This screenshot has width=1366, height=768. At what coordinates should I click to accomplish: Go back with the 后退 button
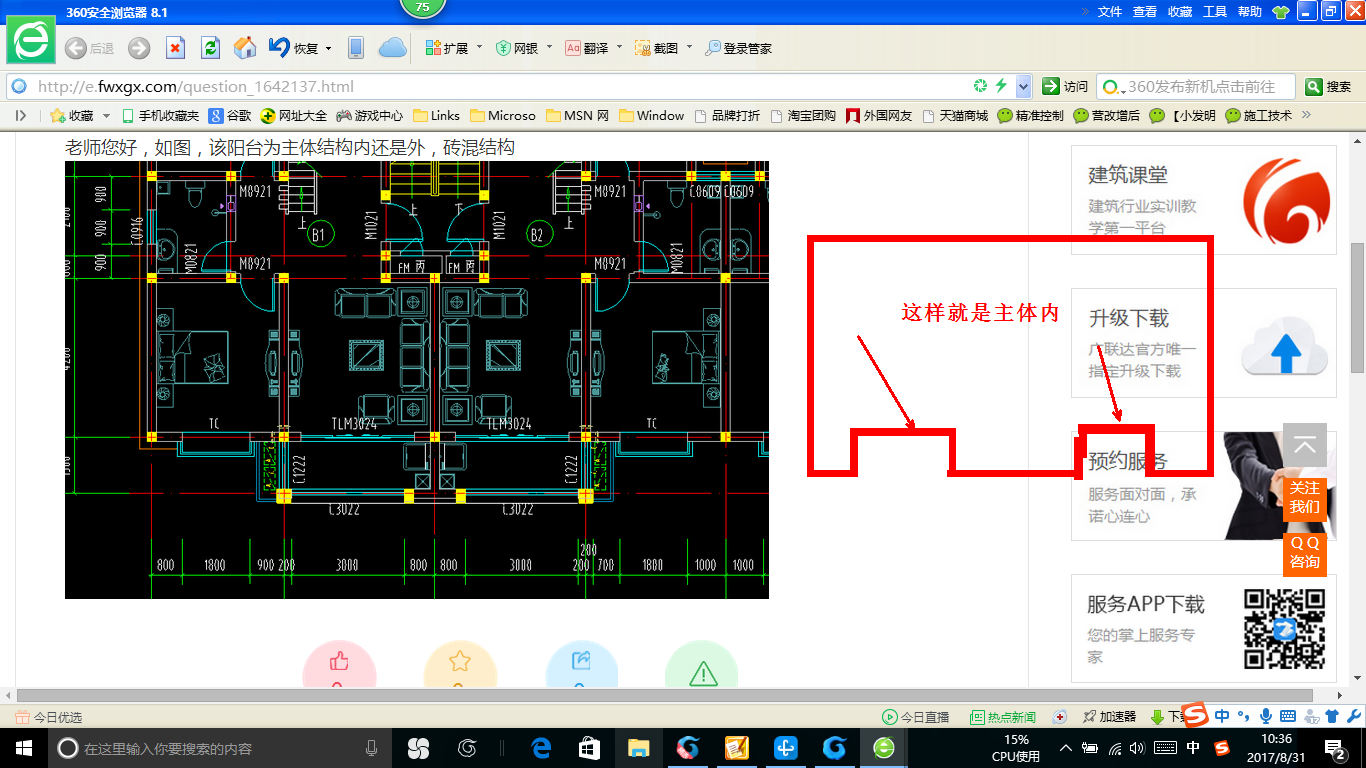(89, 48)
